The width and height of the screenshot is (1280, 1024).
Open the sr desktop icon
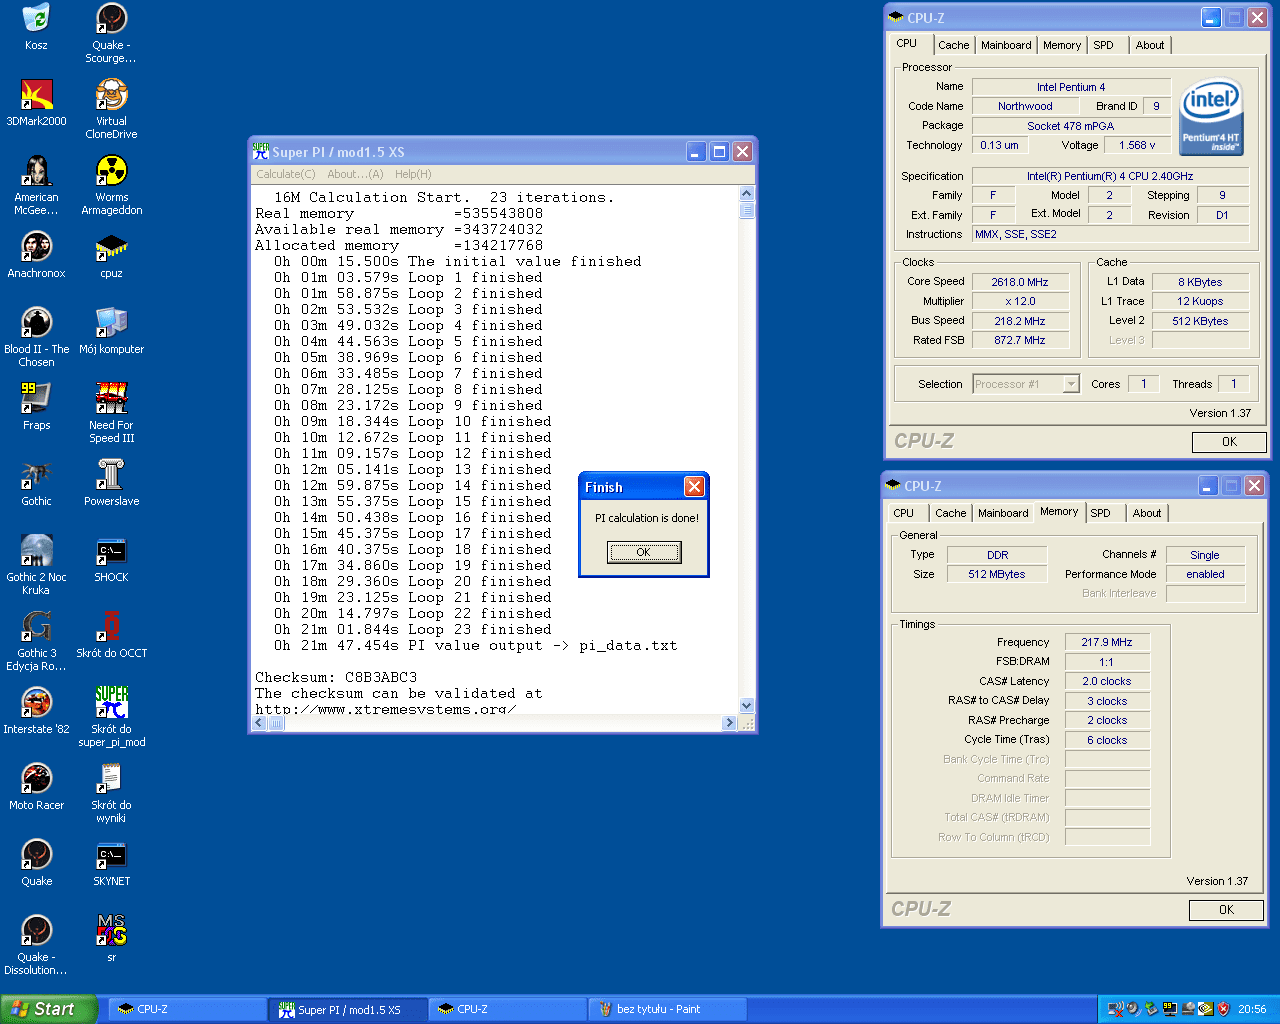point(111,939)
